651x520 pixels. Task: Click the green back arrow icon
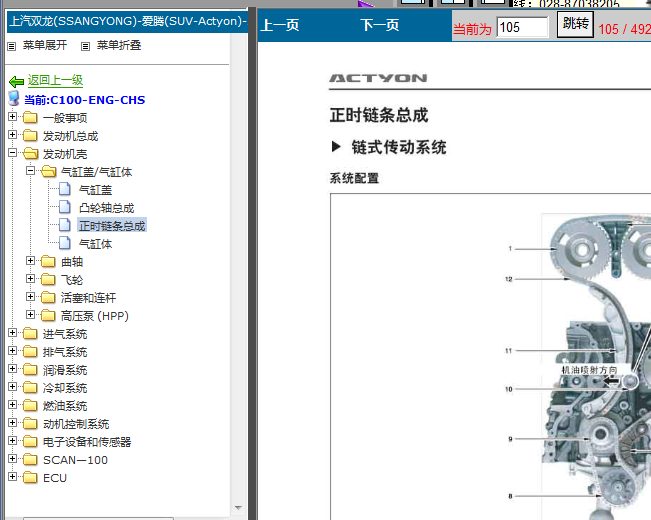coord(16,81)
